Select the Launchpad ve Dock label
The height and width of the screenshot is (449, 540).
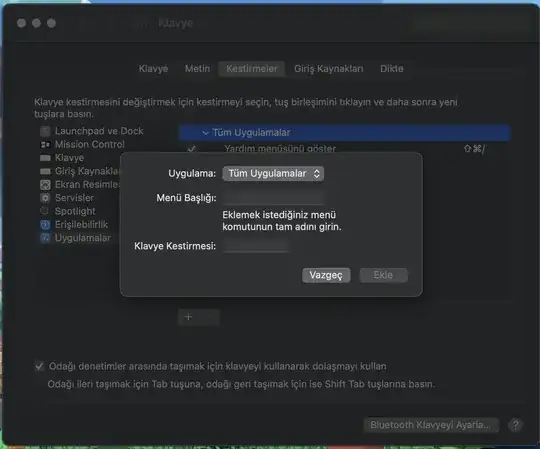99,131
